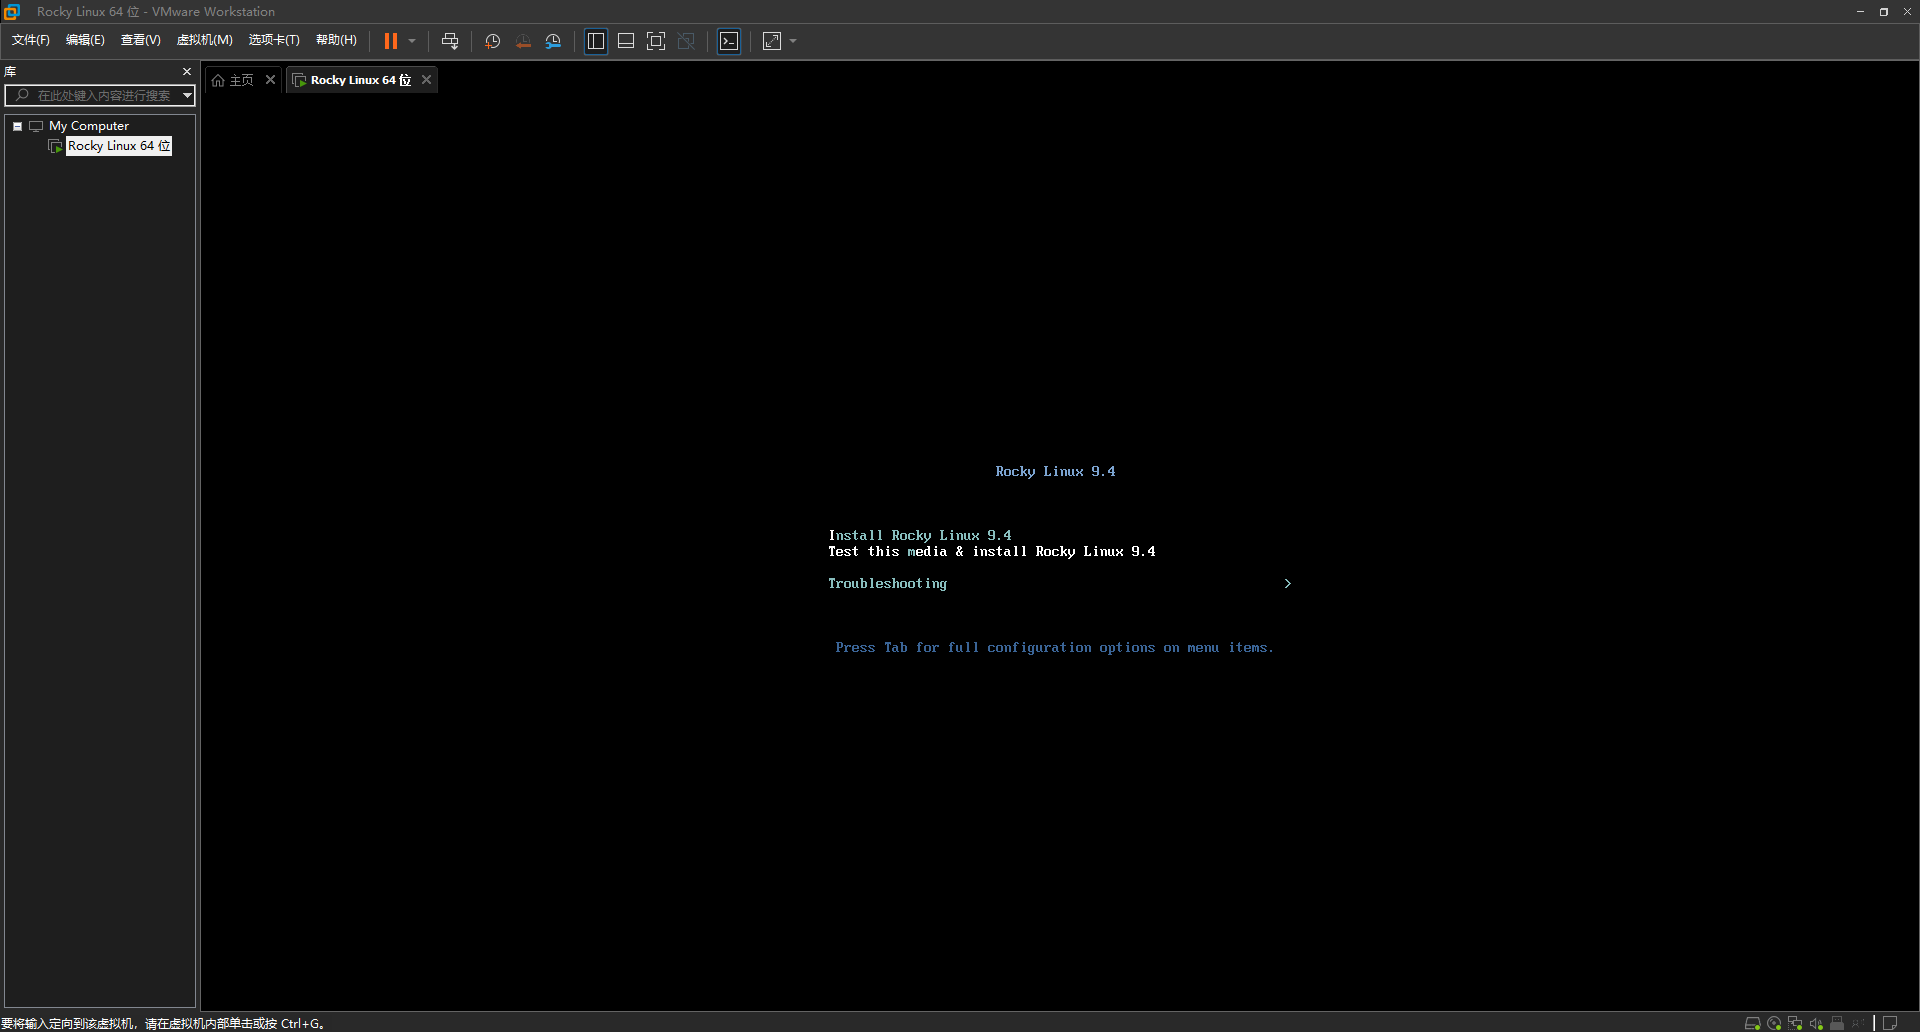
Task: Open the power options dropdown arrow
Action: [x=412, y=41]
